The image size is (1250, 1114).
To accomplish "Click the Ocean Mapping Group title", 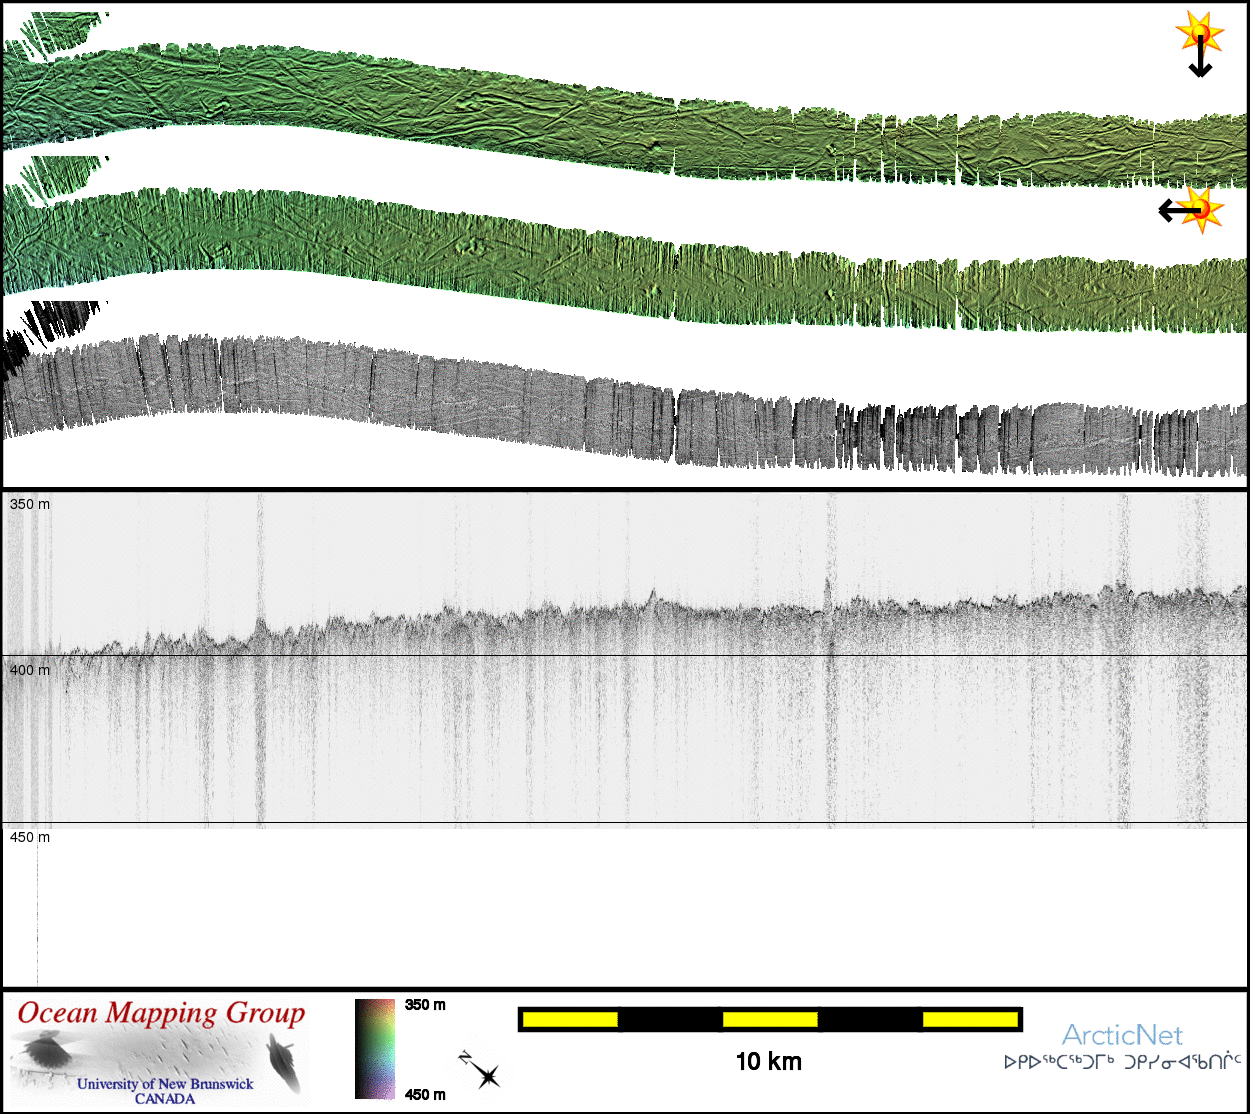I will click(161, 1013).
